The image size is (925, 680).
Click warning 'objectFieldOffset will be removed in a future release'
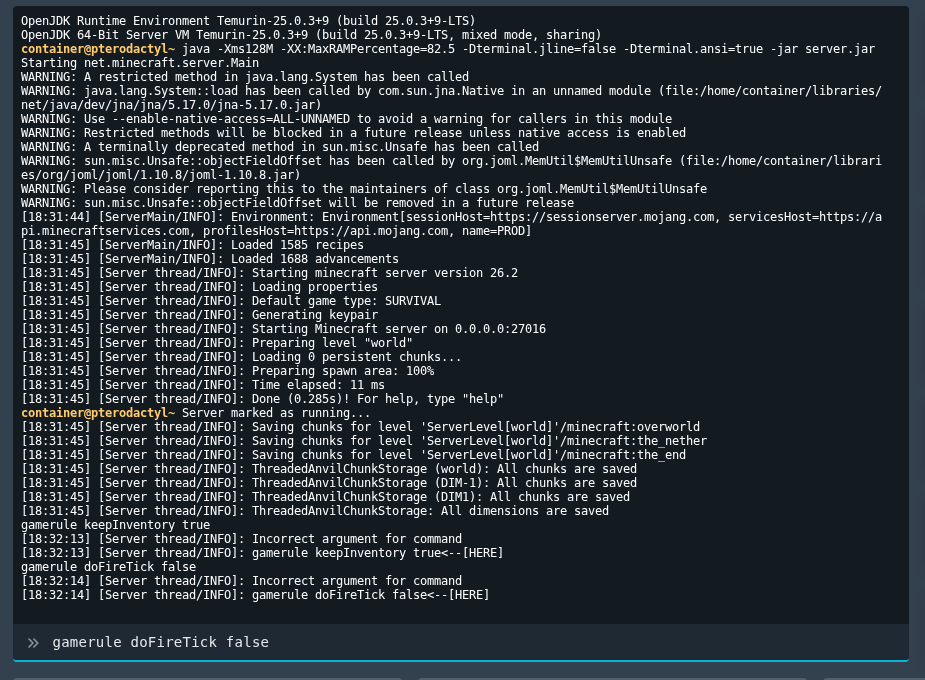pos(297,203)
